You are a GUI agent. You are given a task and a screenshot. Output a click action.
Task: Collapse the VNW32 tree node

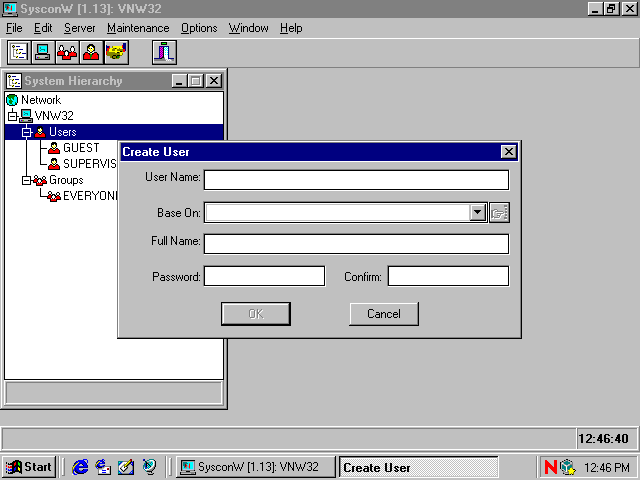coord(12,116)
